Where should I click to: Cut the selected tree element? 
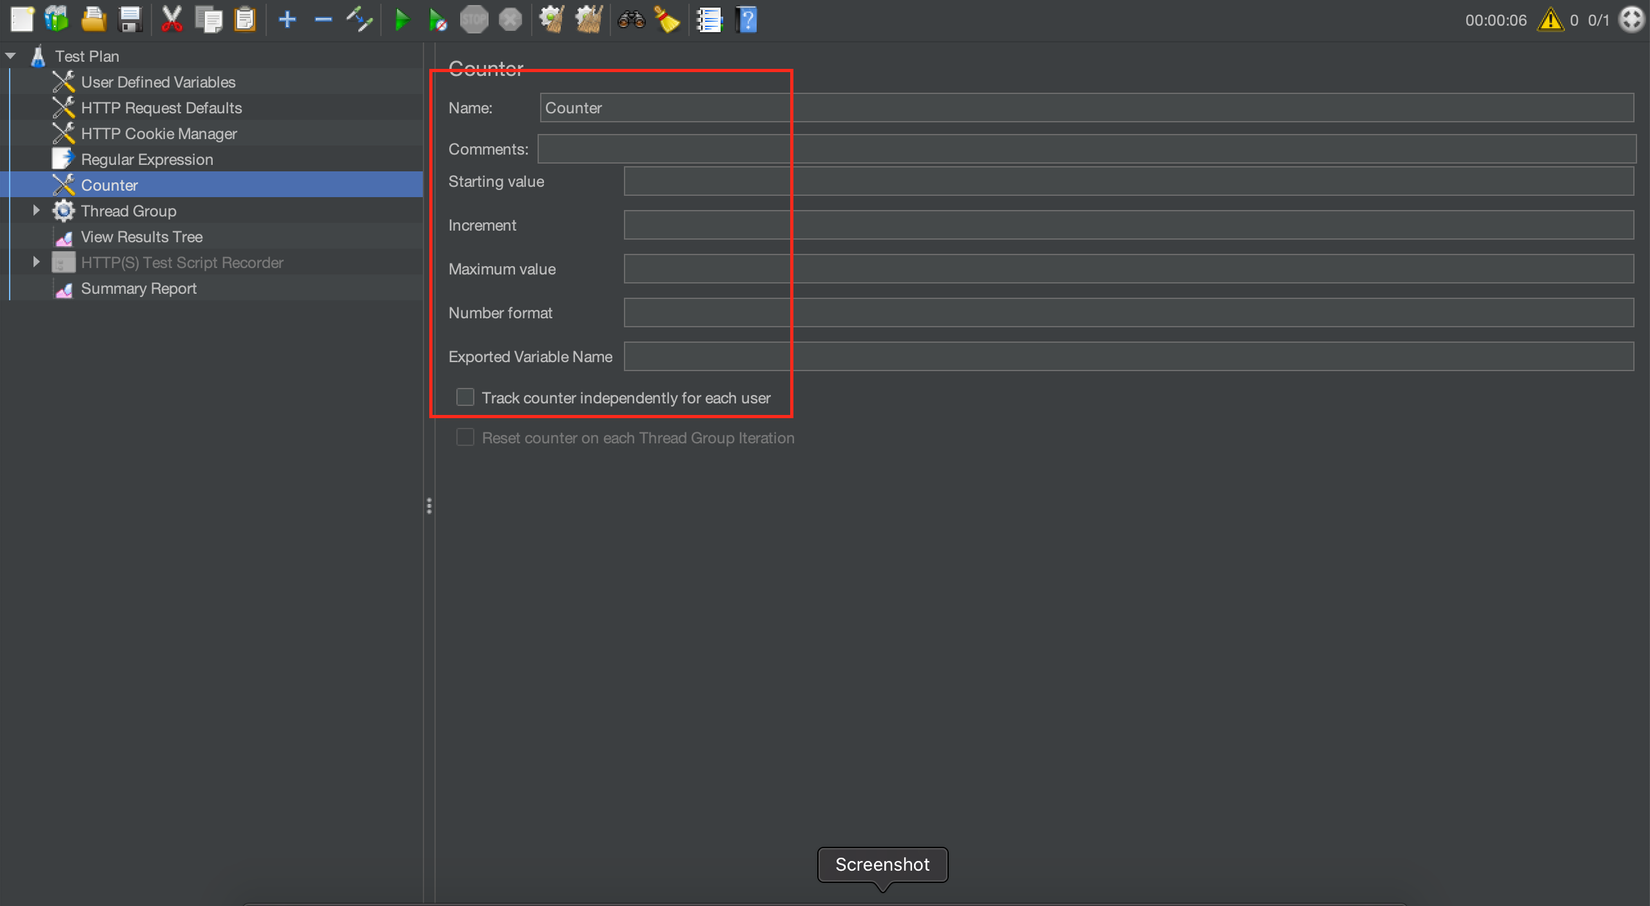pyautogui.click(x=171, y=19)
